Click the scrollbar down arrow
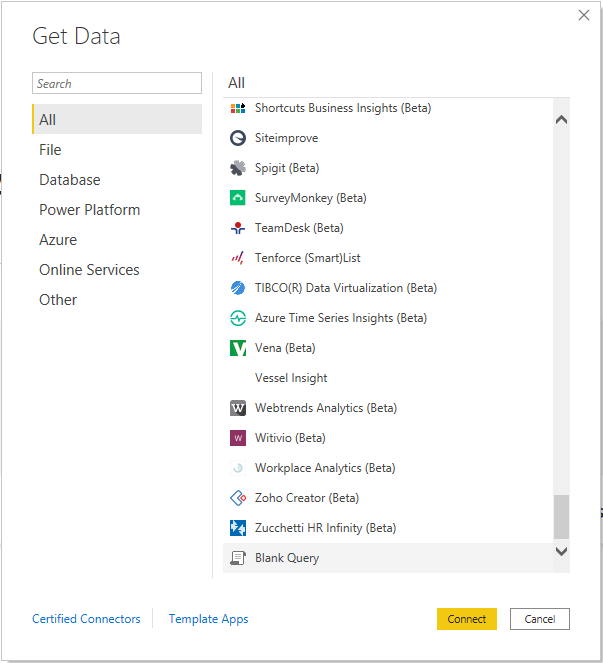603x663 pixels. [561, 551]
